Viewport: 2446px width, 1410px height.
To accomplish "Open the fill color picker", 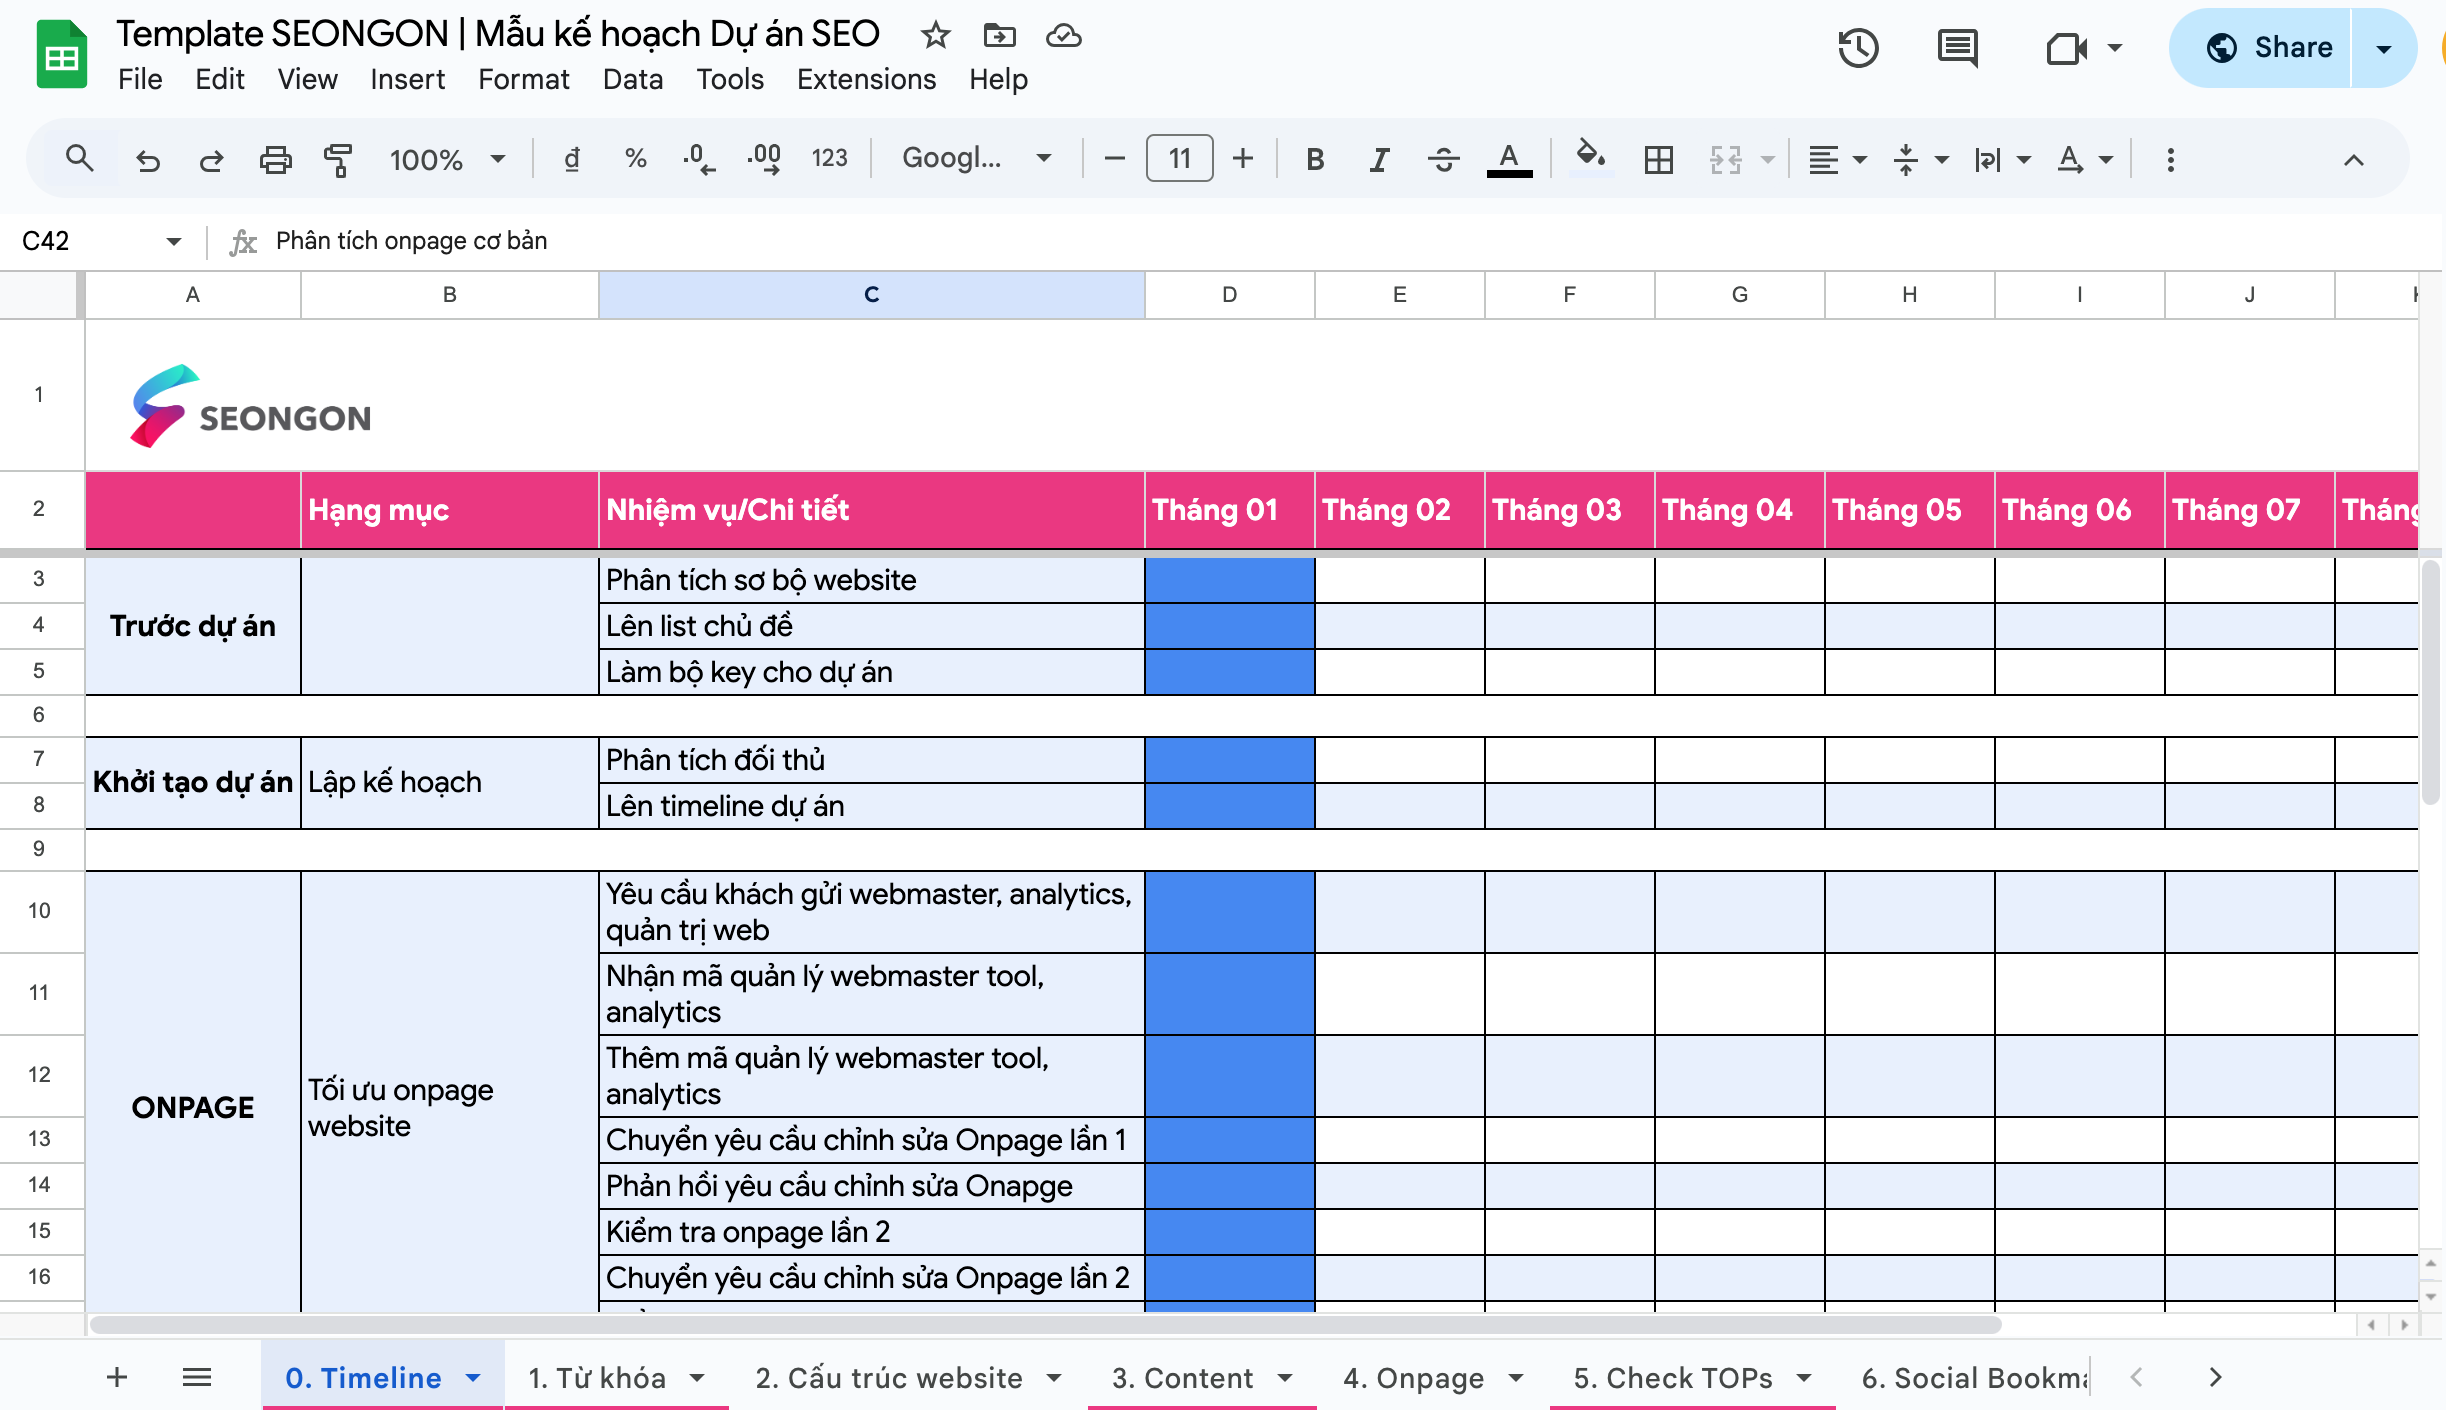I will click(x=1590, y=158).
